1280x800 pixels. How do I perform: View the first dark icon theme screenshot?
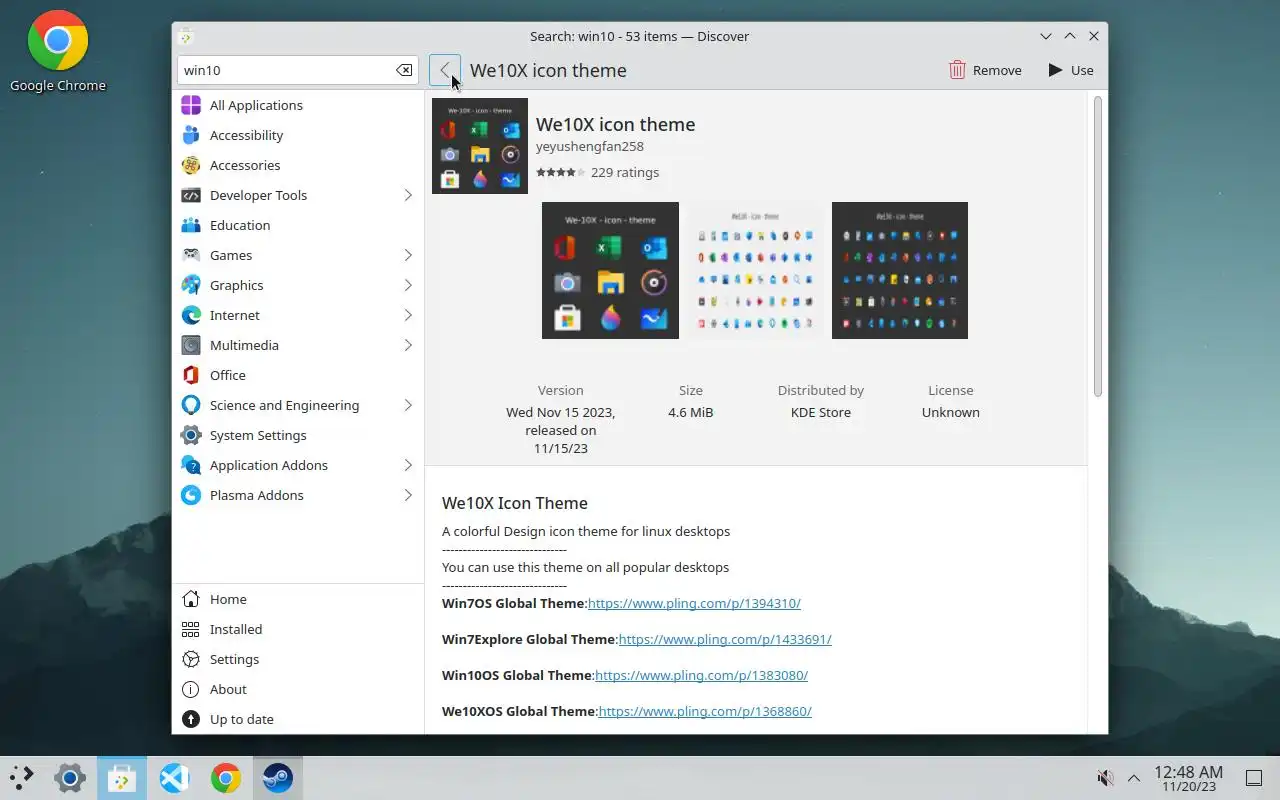pyautogui.click(x=610, y=270)
